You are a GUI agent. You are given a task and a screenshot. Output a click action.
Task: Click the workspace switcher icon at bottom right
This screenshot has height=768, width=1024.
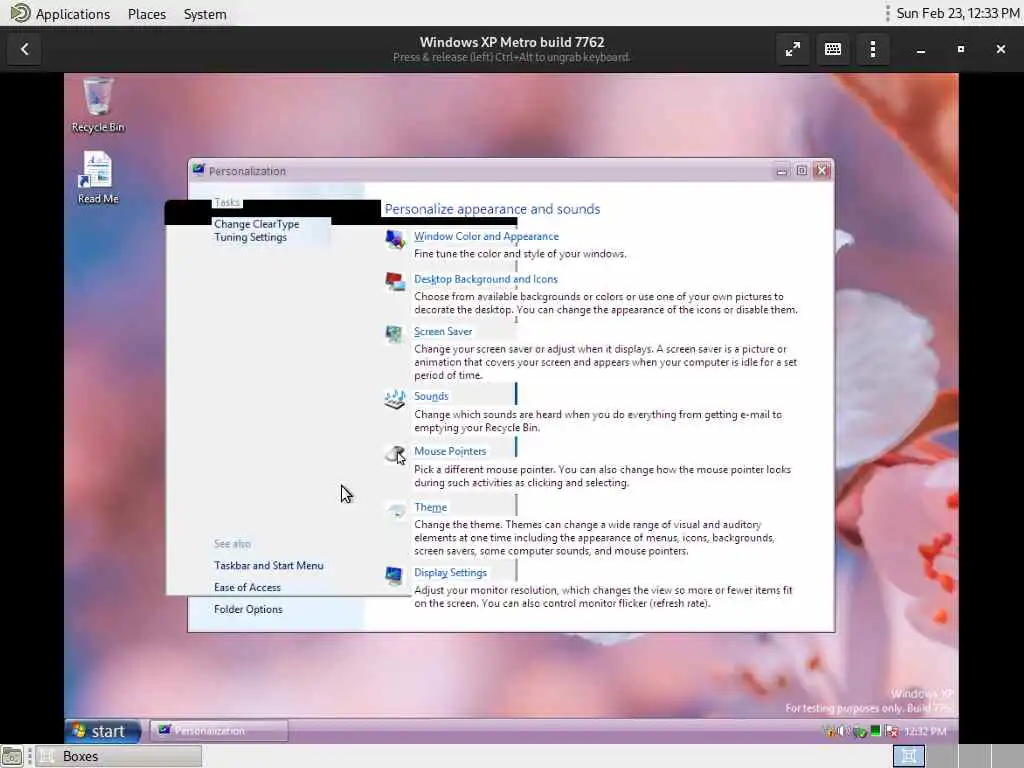[x=908, y=756]
